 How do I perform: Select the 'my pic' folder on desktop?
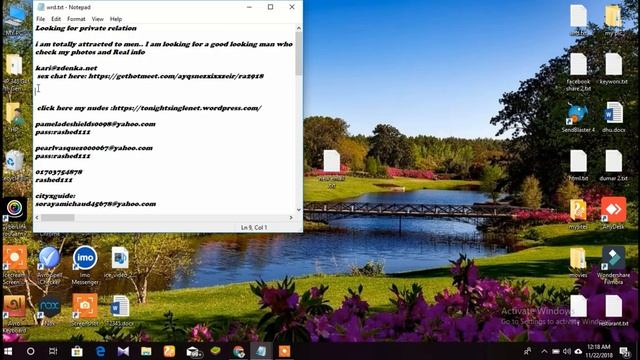click(613, 20)
